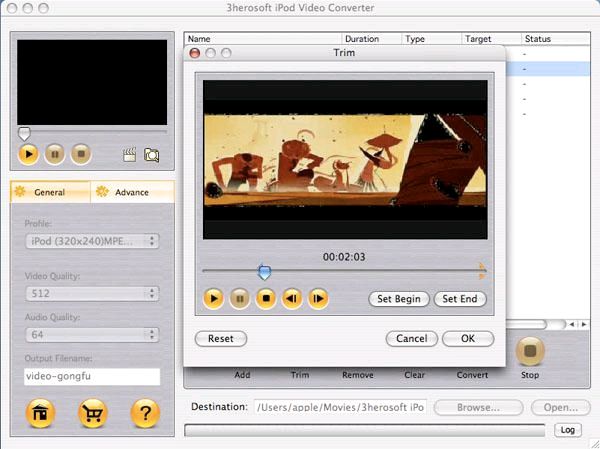The height and width of the screenshot is (449, 600).
Task: Click the blue Trim timeline slider handle
Action: [x=264, y=273]
